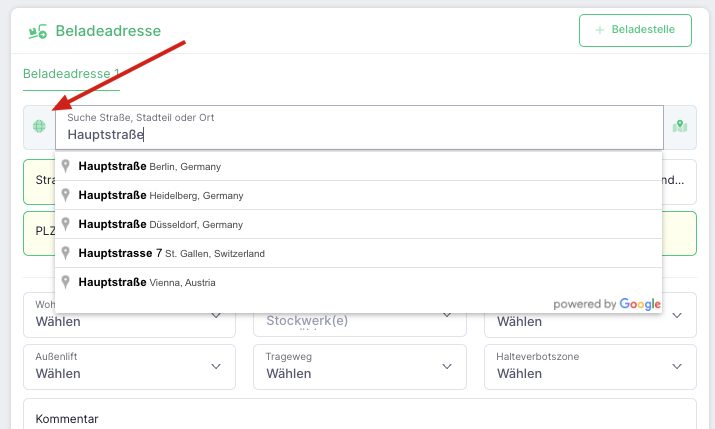Image resolution: width=715 pixels, height=429 pixels.
Task: Switch to the Beladeadresse 1 tab
Action: pos(71,74)
